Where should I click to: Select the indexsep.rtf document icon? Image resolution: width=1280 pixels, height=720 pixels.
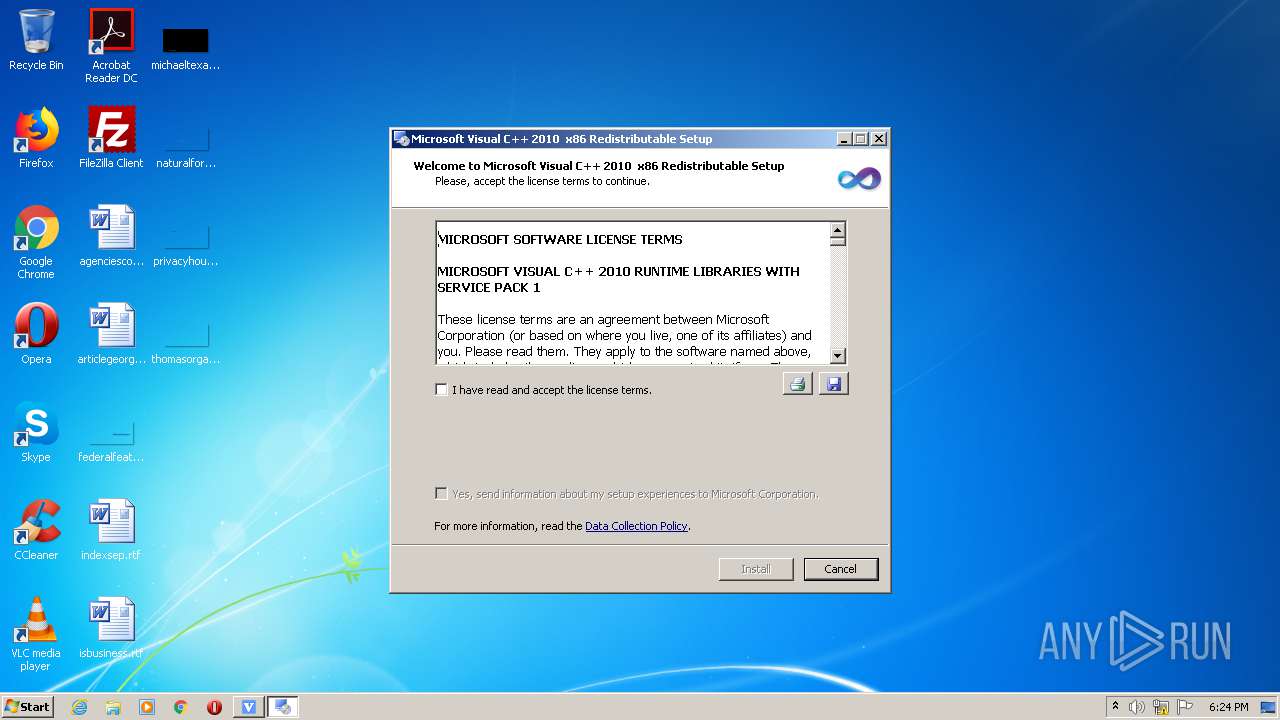point(111,530)
